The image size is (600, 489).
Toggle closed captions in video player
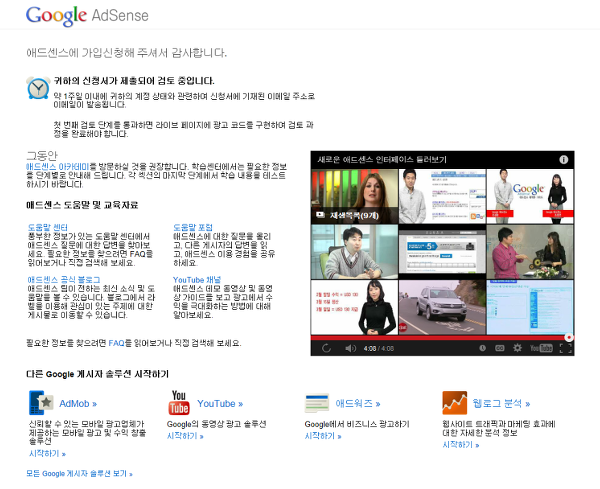(499, 348)
